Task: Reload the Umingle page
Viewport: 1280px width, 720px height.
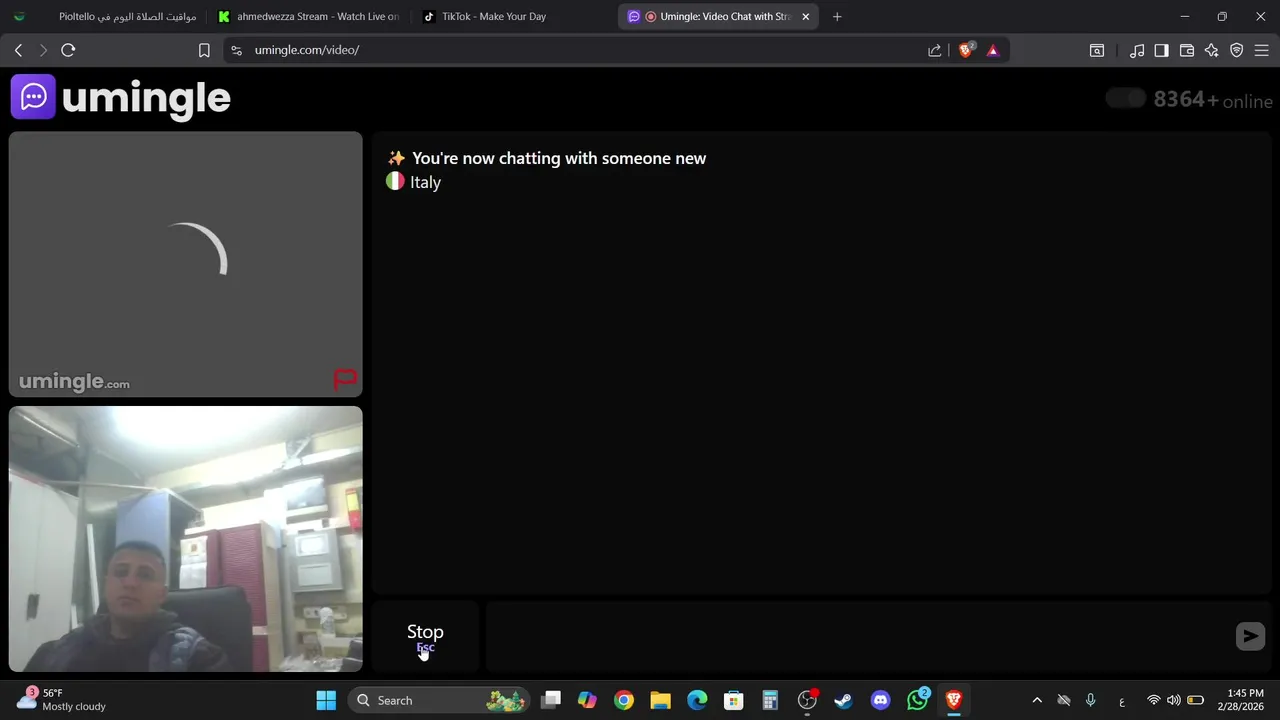Action: [x=68, y=50]
